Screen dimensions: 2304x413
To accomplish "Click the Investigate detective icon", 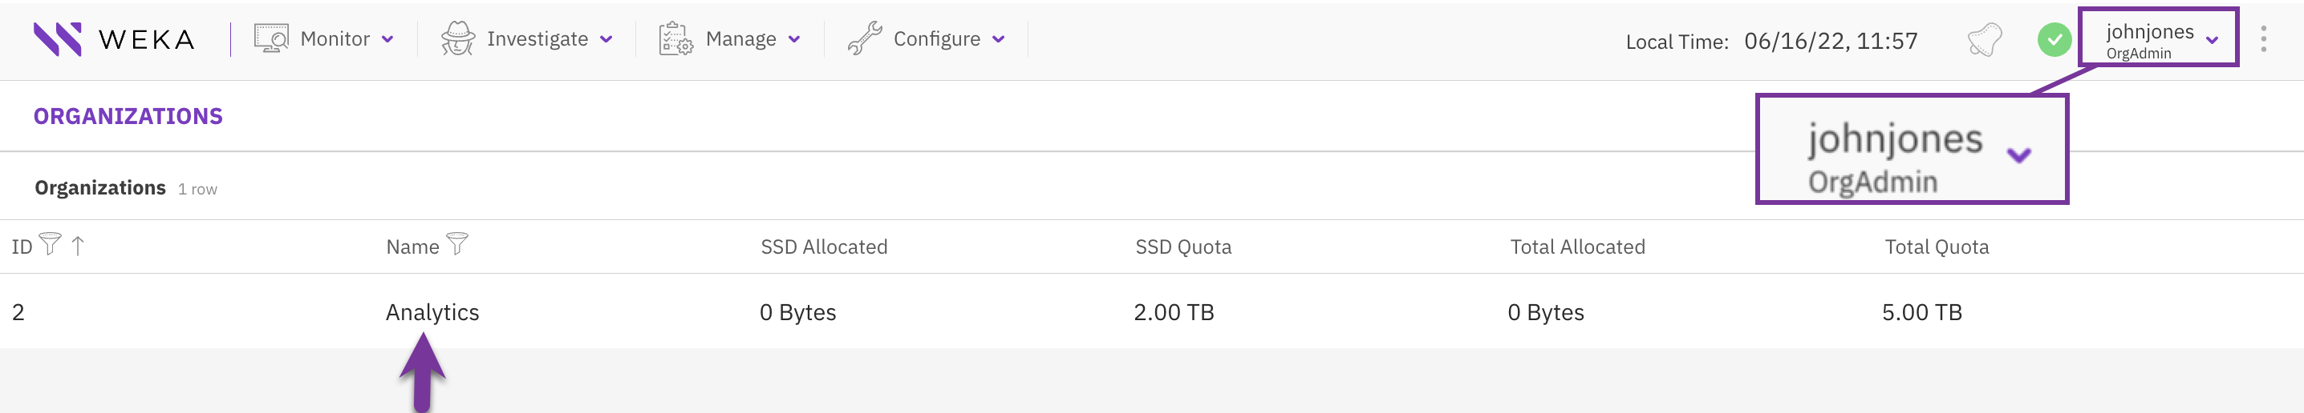I will (x=458, y=39).
